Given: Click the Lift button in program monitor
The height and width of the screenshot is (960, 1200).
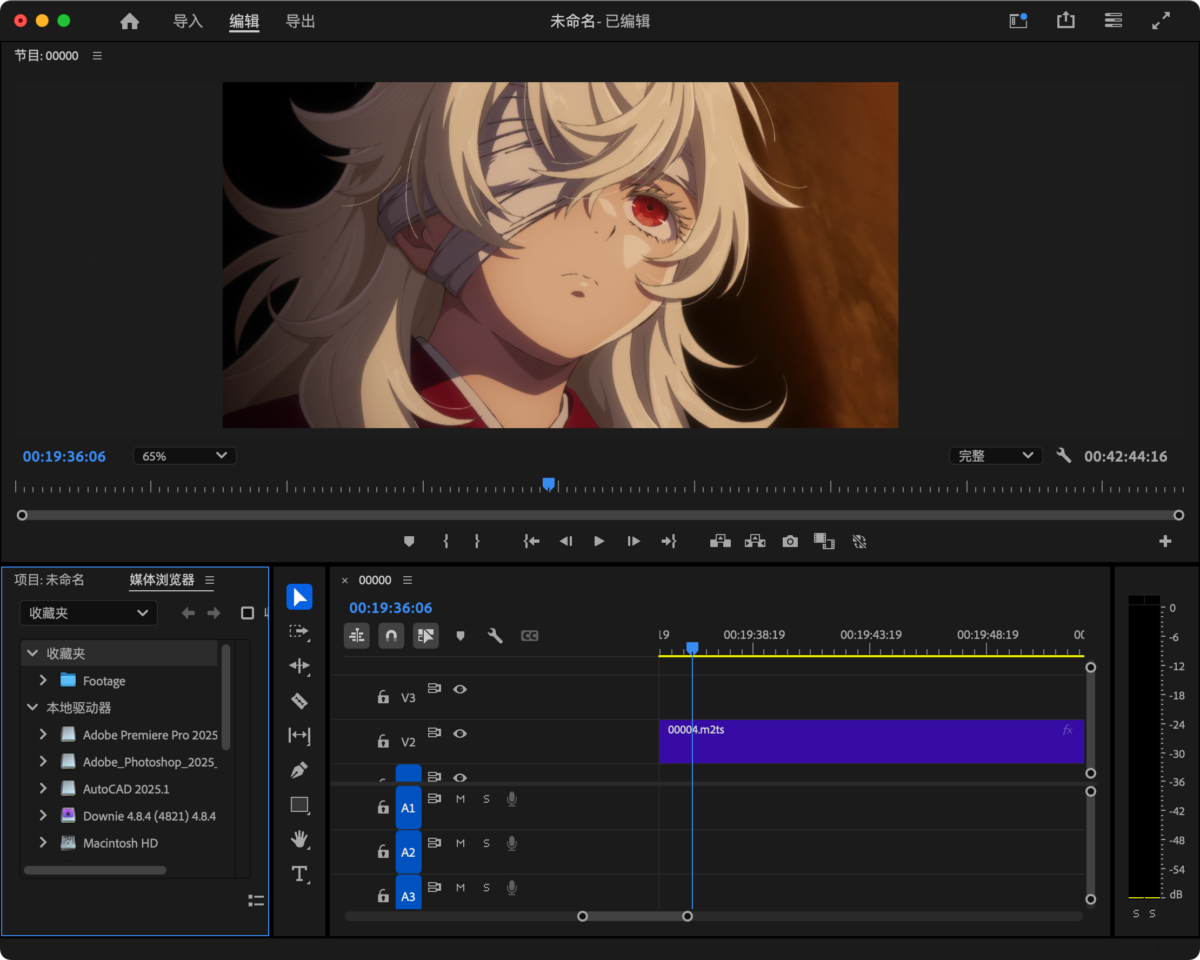Looking at the screenshot, I should (x=720, y=541).
